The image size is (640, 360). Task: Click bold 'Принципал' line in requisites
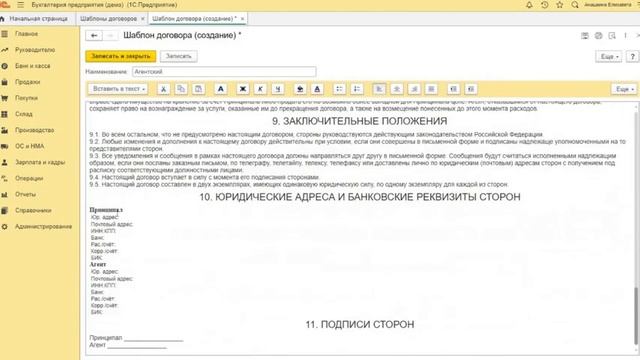coord(106,210)
